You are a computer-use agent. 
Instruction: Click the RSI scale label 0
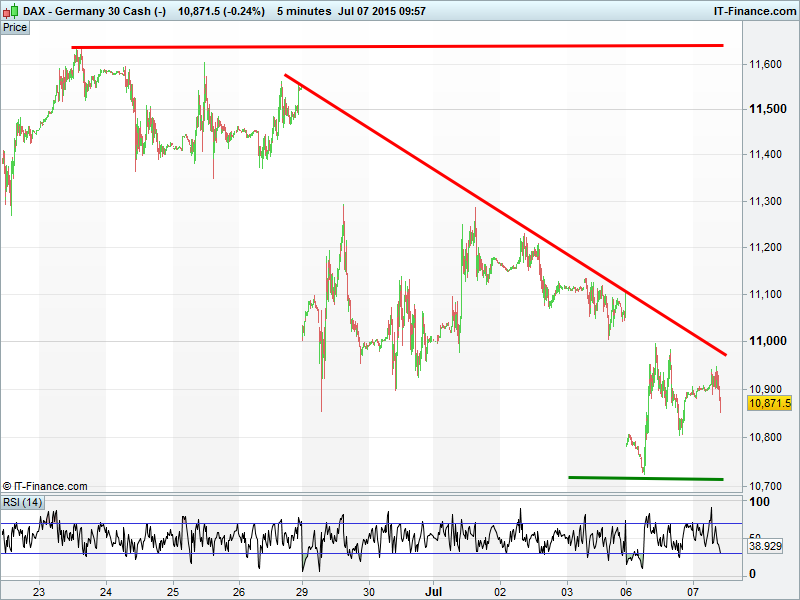tap(752, 574)
